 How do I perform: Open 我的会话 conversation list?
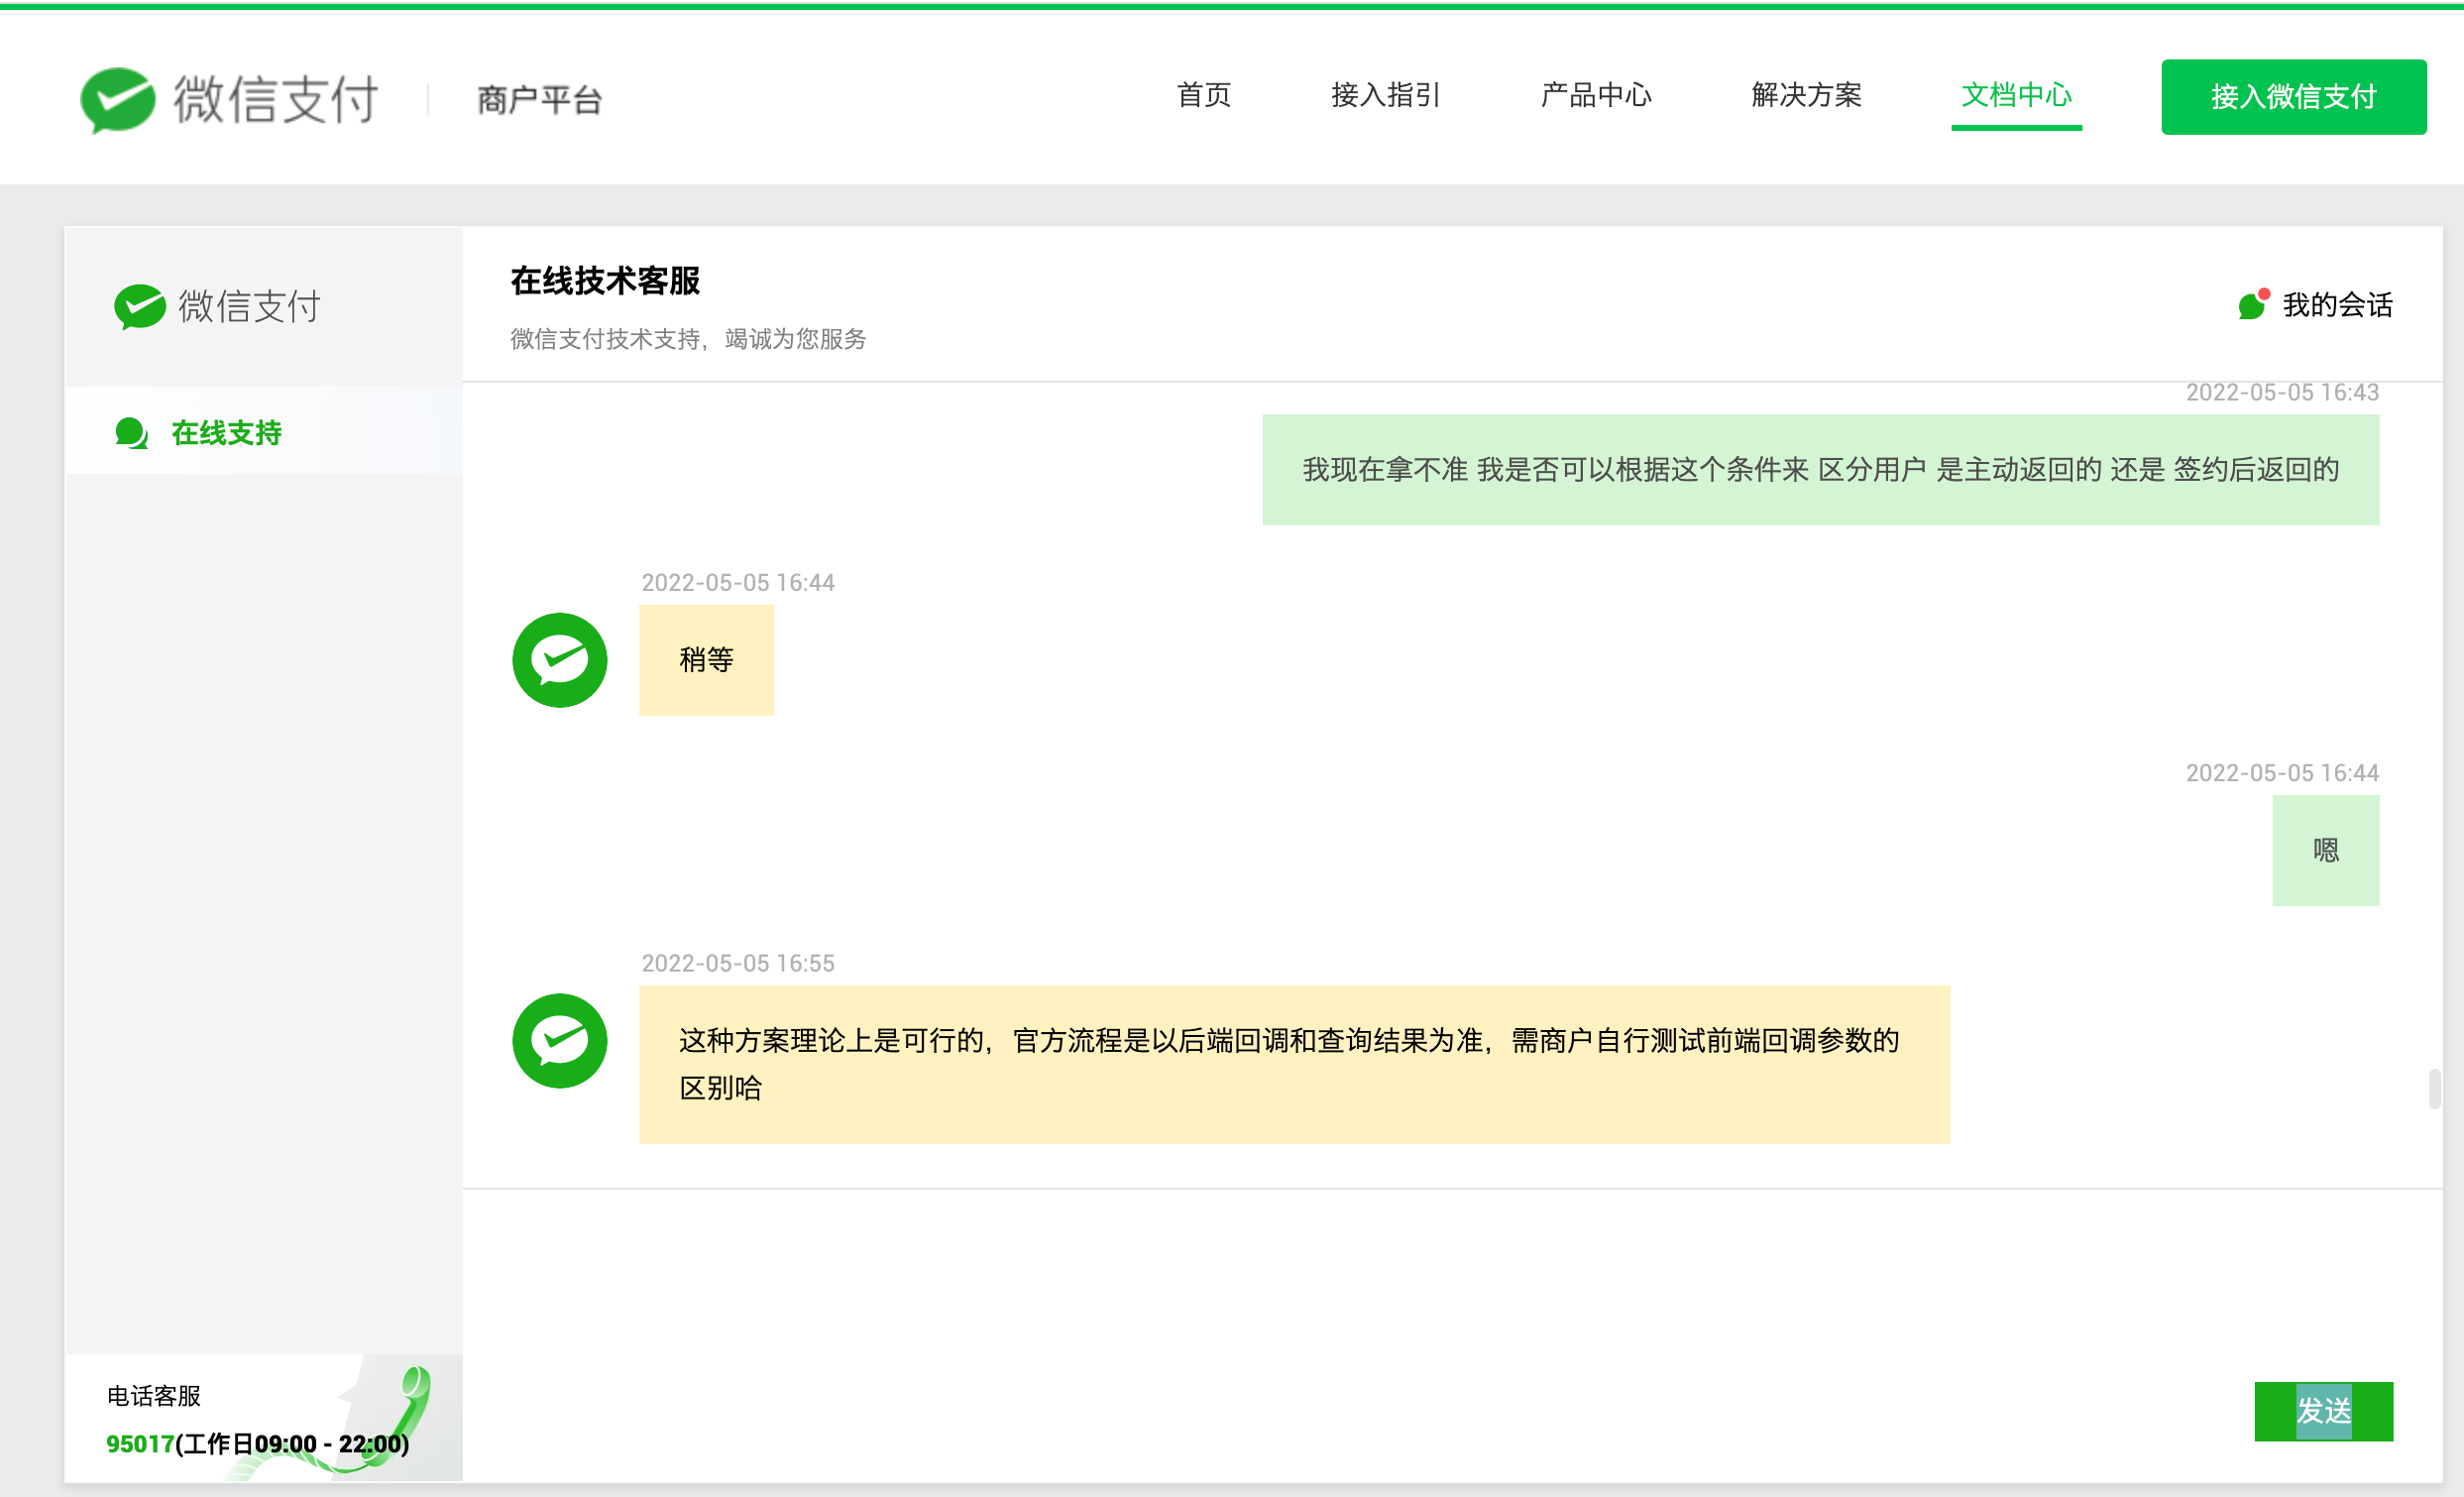2337,305
